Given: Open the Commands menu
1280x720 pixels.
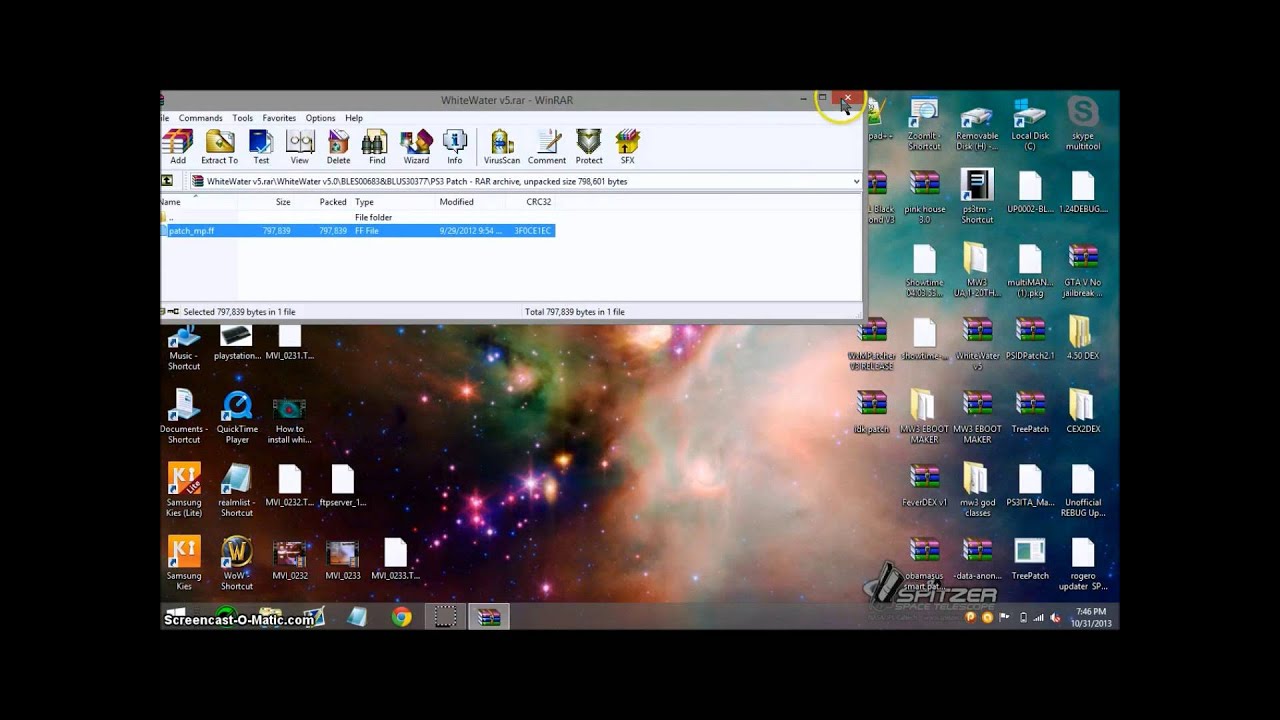Looking at the screenshot, I should pyautogui.click(x=201, y=118).
